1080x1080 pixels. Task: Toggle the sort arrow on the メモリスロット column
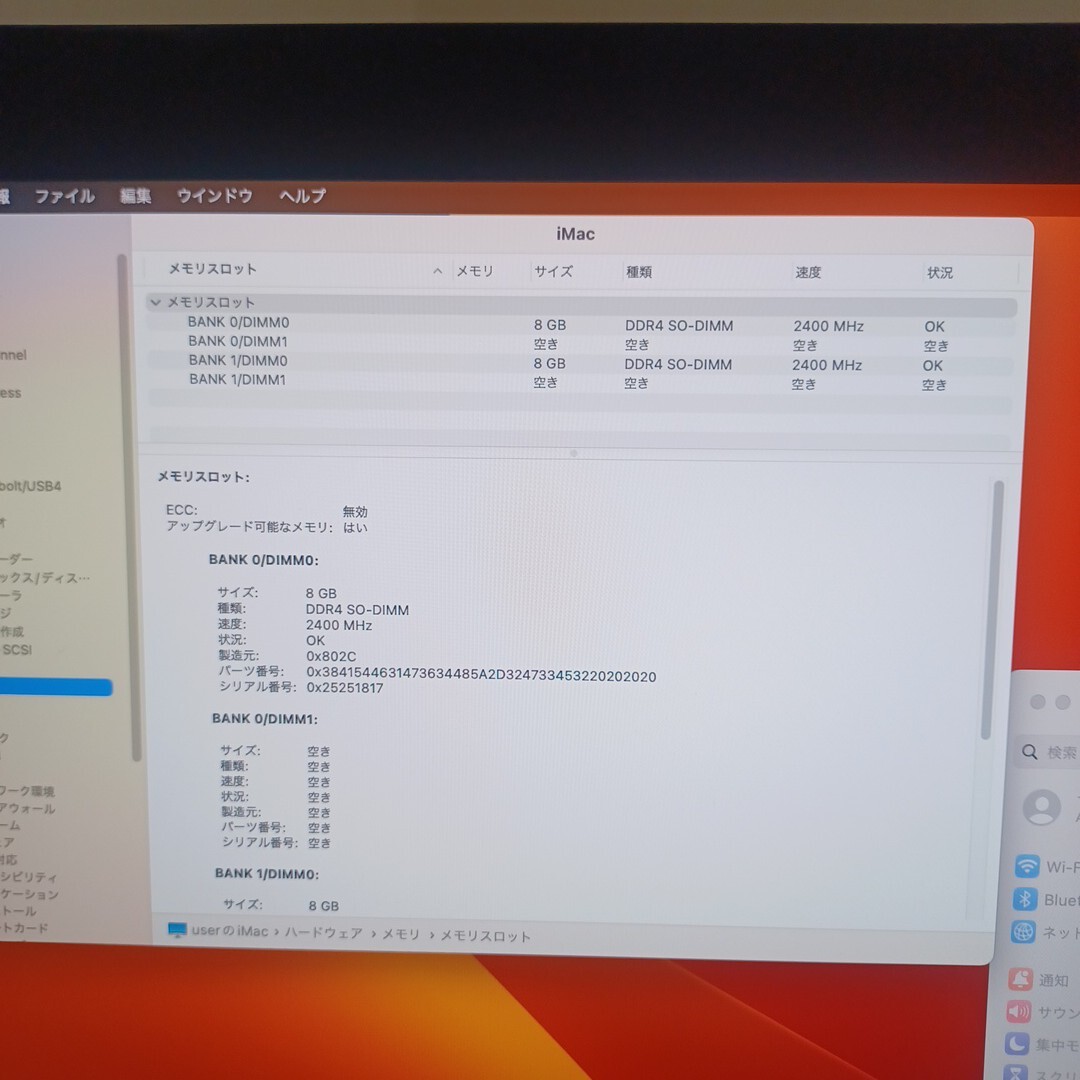[437, 271]
